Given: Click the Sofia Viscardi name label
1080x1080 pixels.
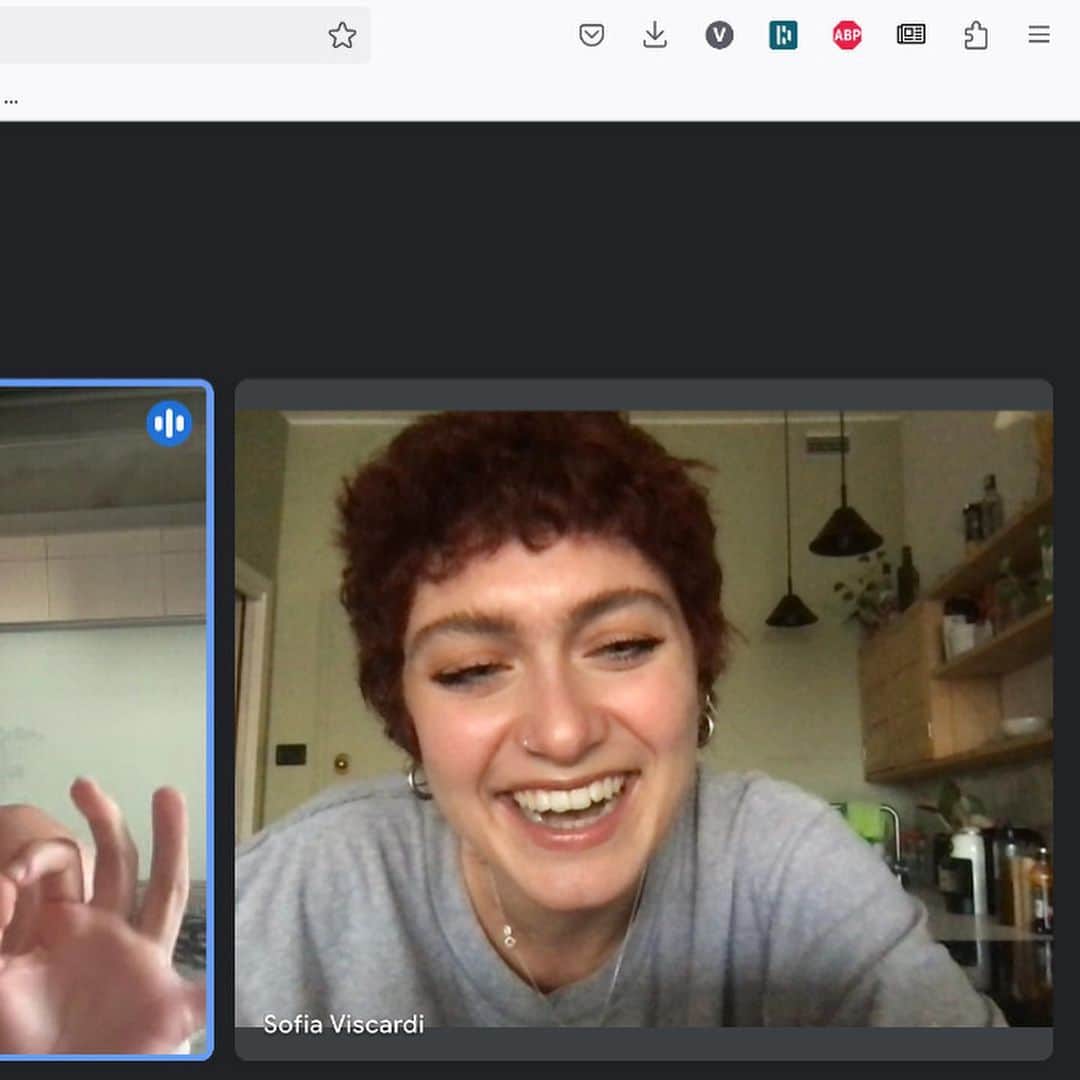Looking at the screenshot, I should [x=343, y=1024].
